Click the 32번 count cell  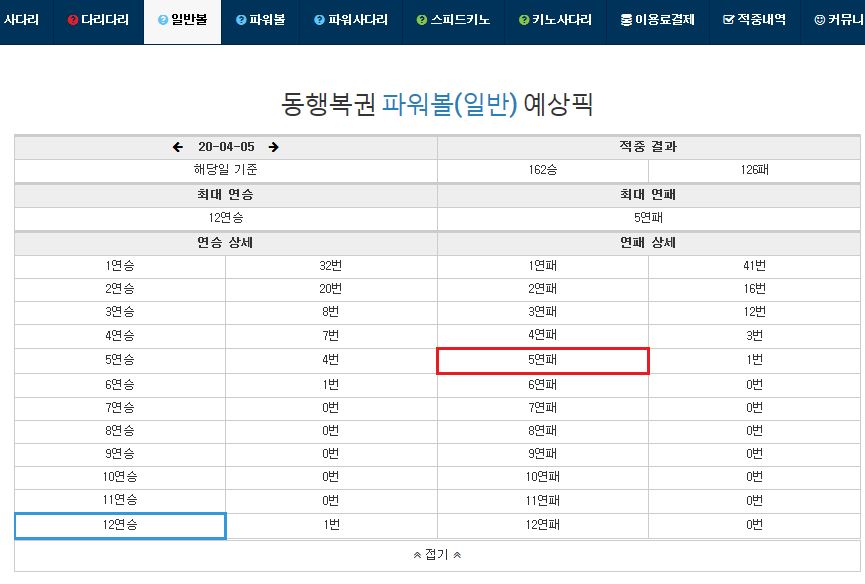click(x=330, y=266)
